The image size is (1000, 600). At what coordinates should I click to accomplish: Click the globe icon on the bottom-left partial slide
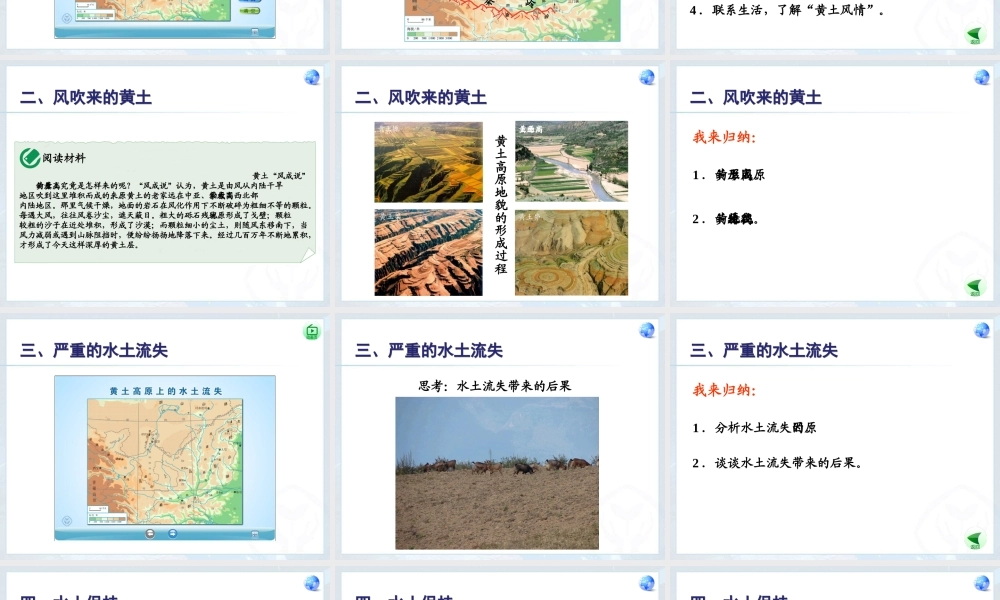click(312, 583)
